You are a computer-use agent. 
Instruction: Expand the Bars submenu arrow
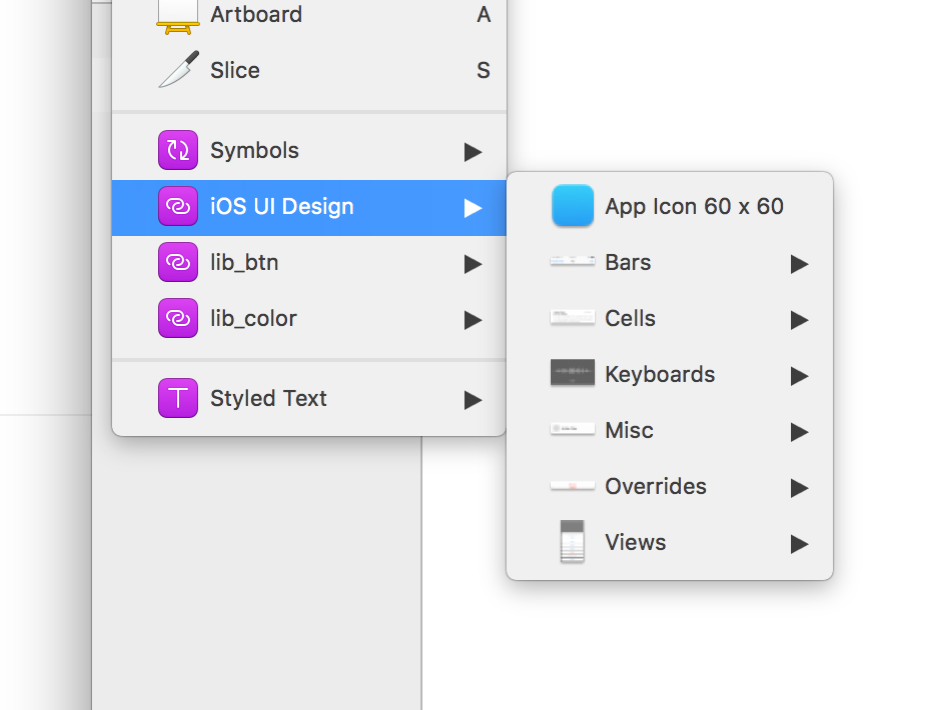pyautogui.click(x=799, y=263)
